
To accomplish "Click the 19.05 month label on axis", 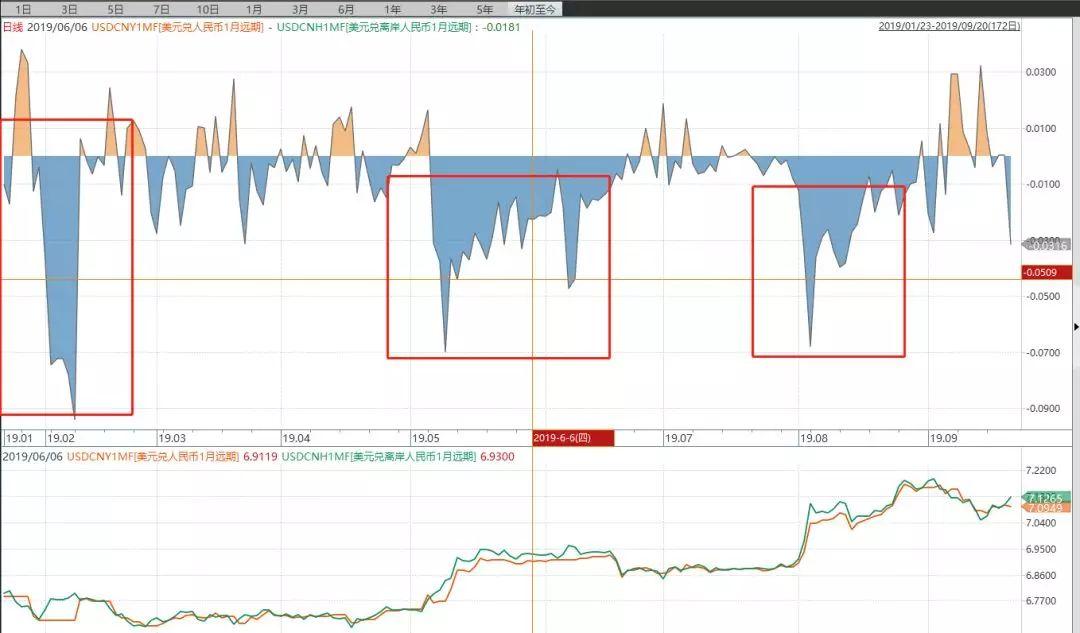I will click(426, 438).
